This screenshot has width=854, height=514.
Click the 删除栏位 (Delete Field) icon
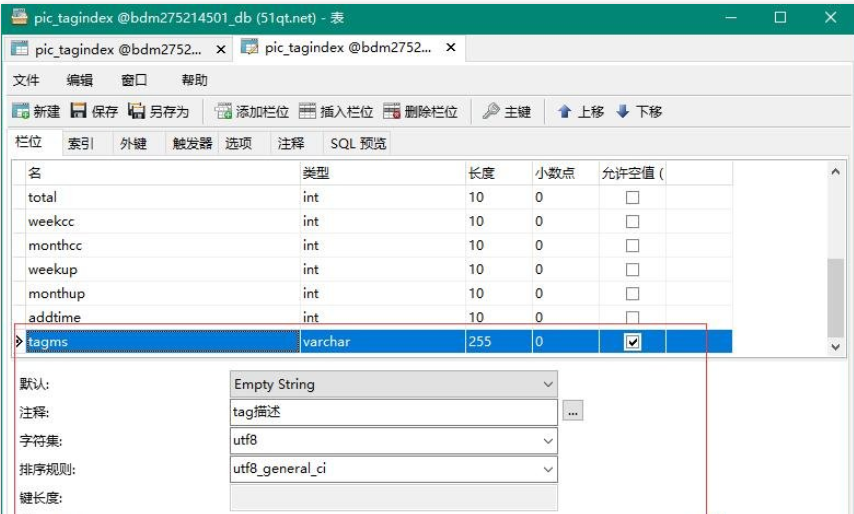[392, 112]
